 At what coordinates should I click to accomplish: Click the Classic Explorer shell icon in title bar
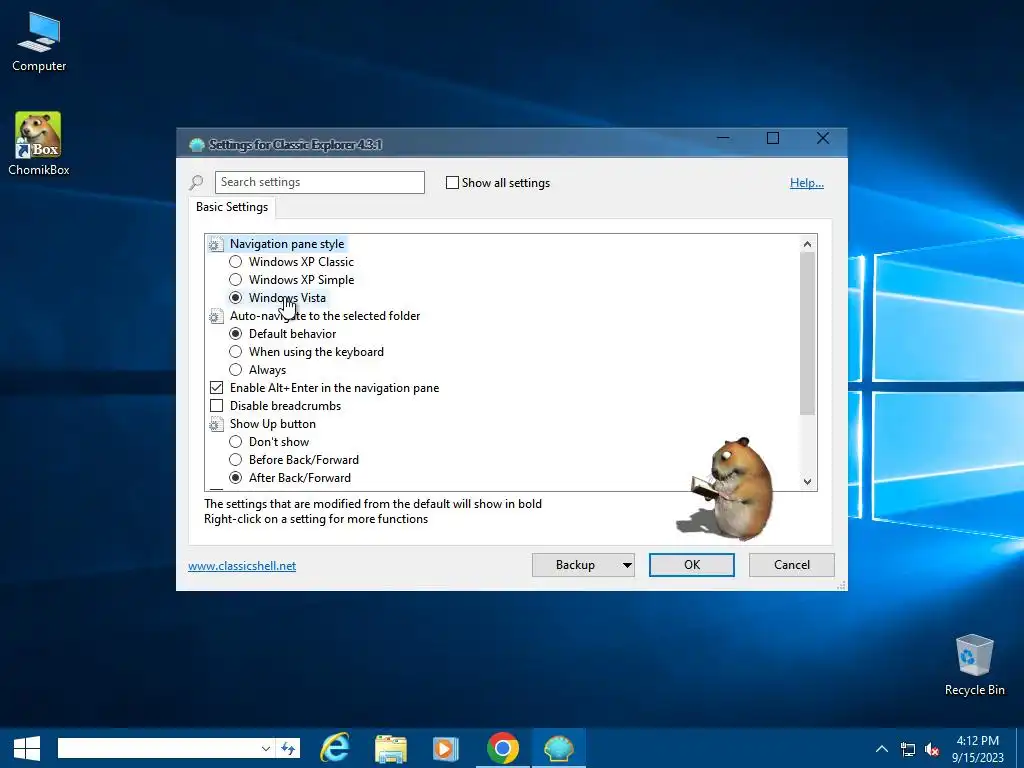[197, 145]
